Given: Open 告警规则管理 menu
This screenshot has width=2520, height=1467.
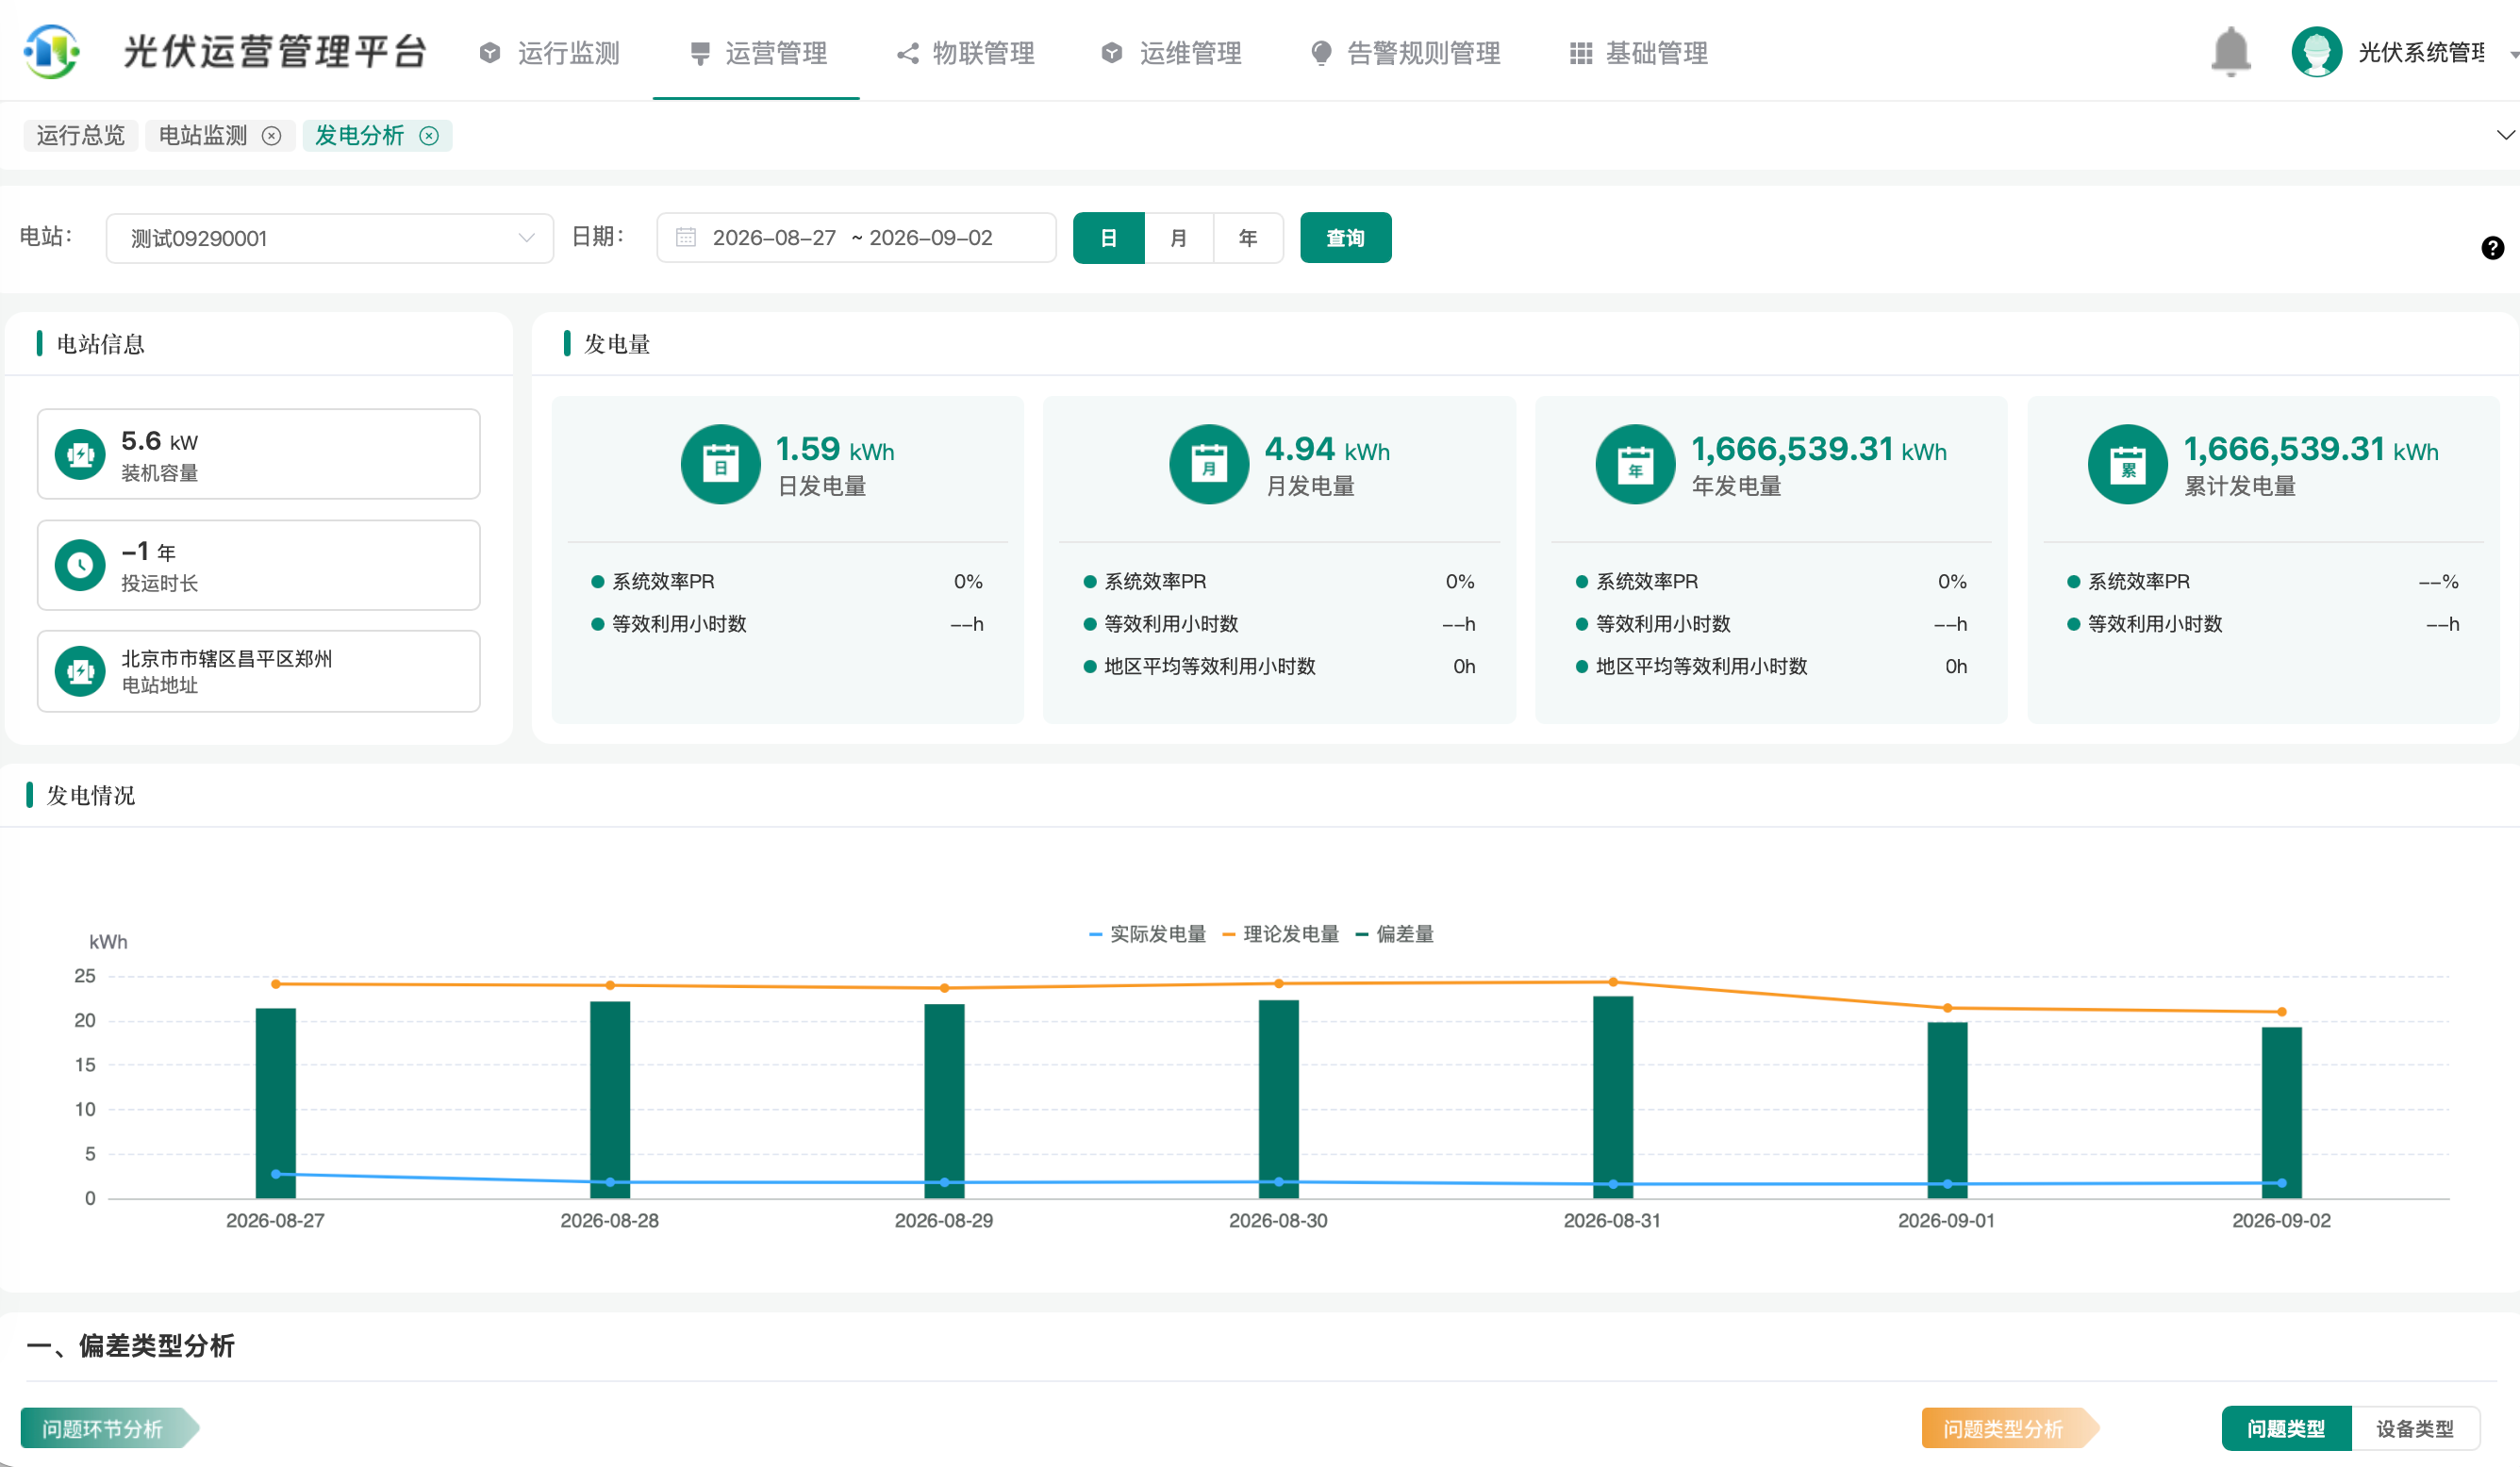Looking at the screenshot, I should point(1406,53).
